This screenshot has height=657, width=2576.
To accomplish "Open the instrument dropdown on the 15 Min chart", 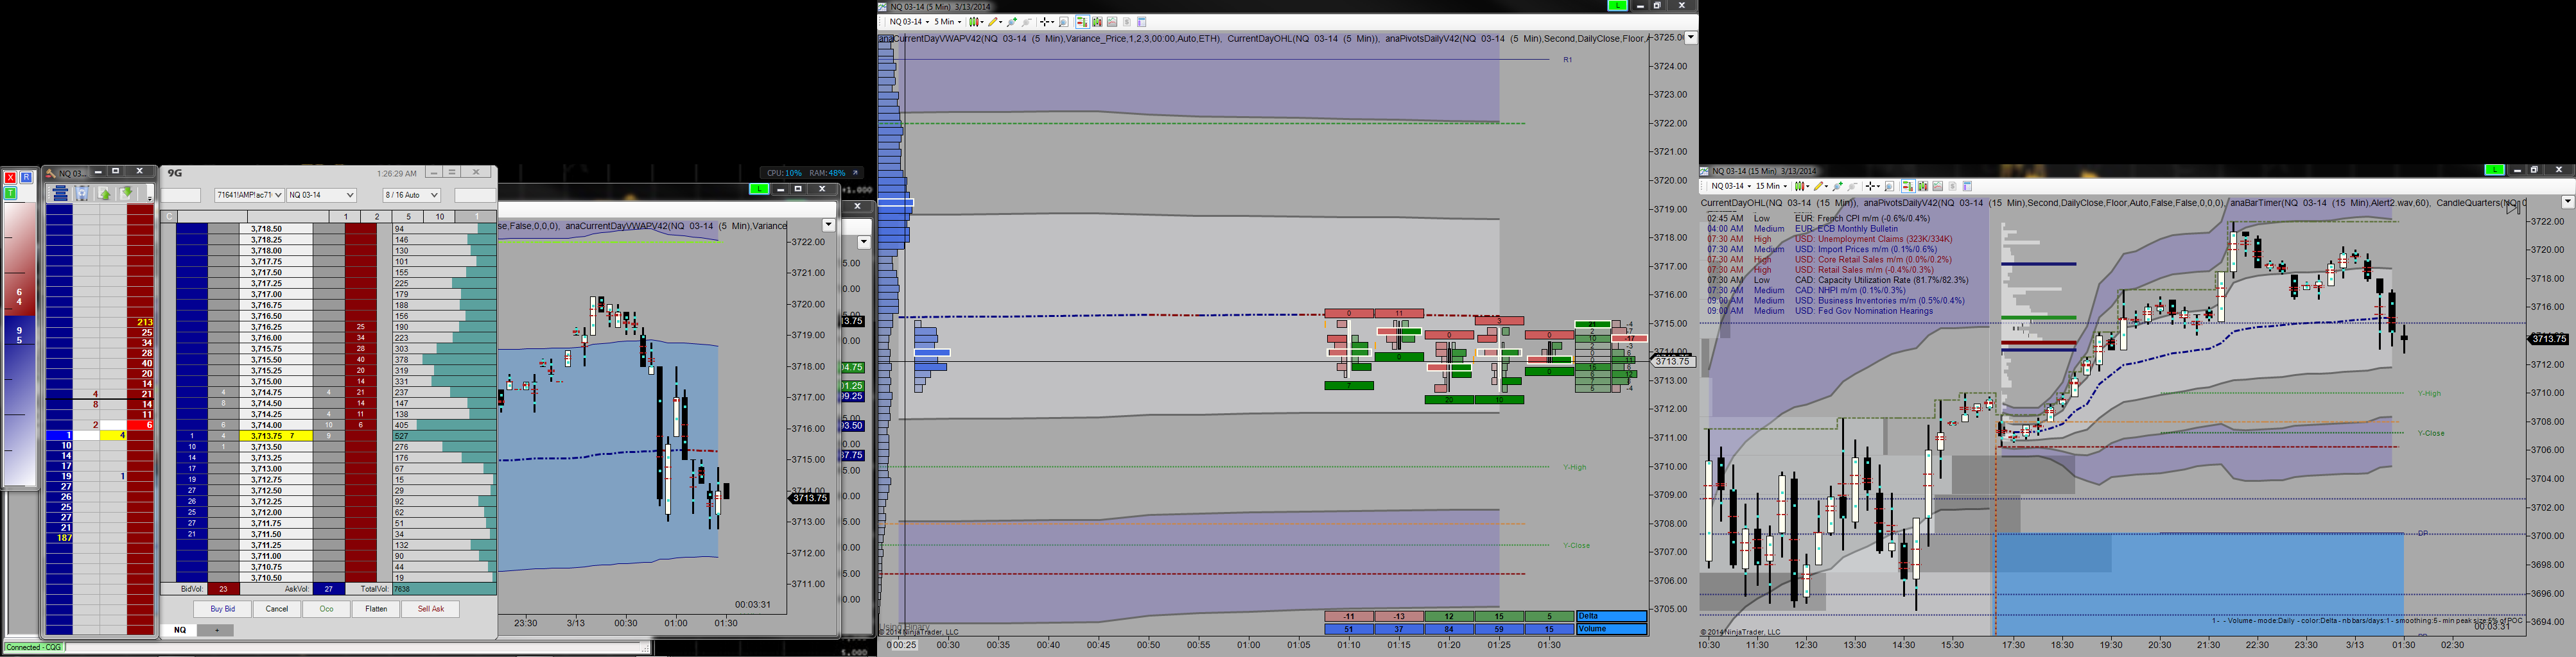I will 1732,186.
